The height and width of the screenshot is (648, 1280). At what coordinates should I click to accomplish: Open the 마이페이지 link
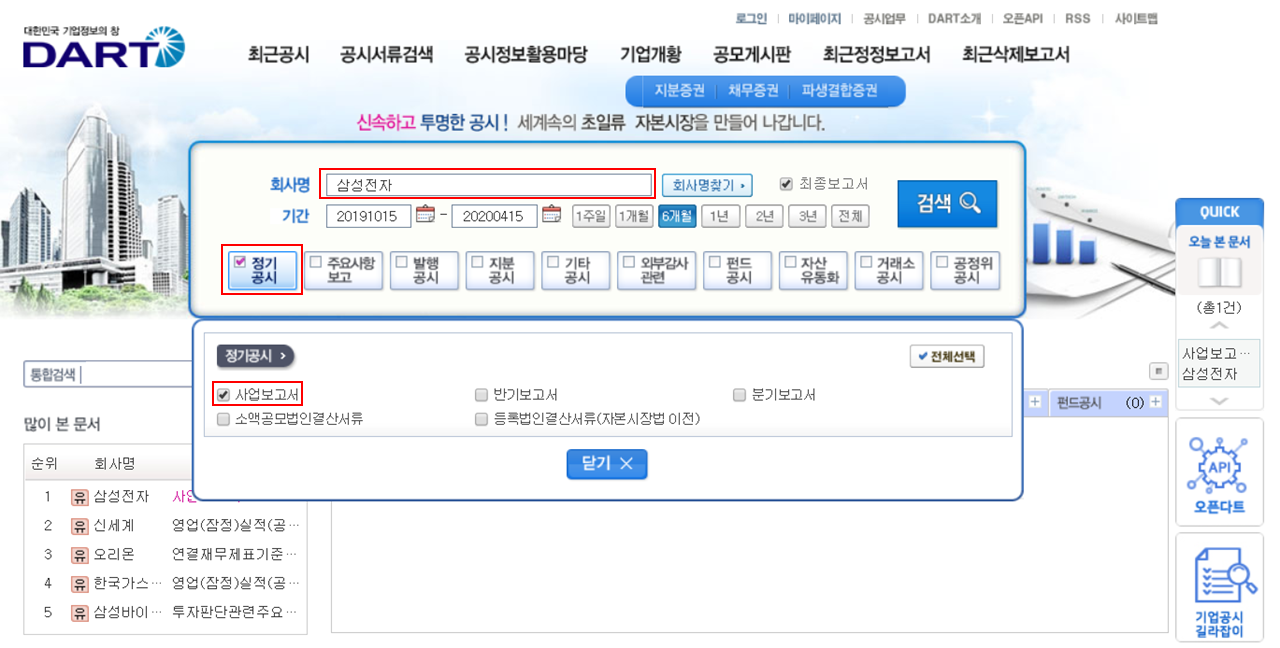[x=814, y=18]
